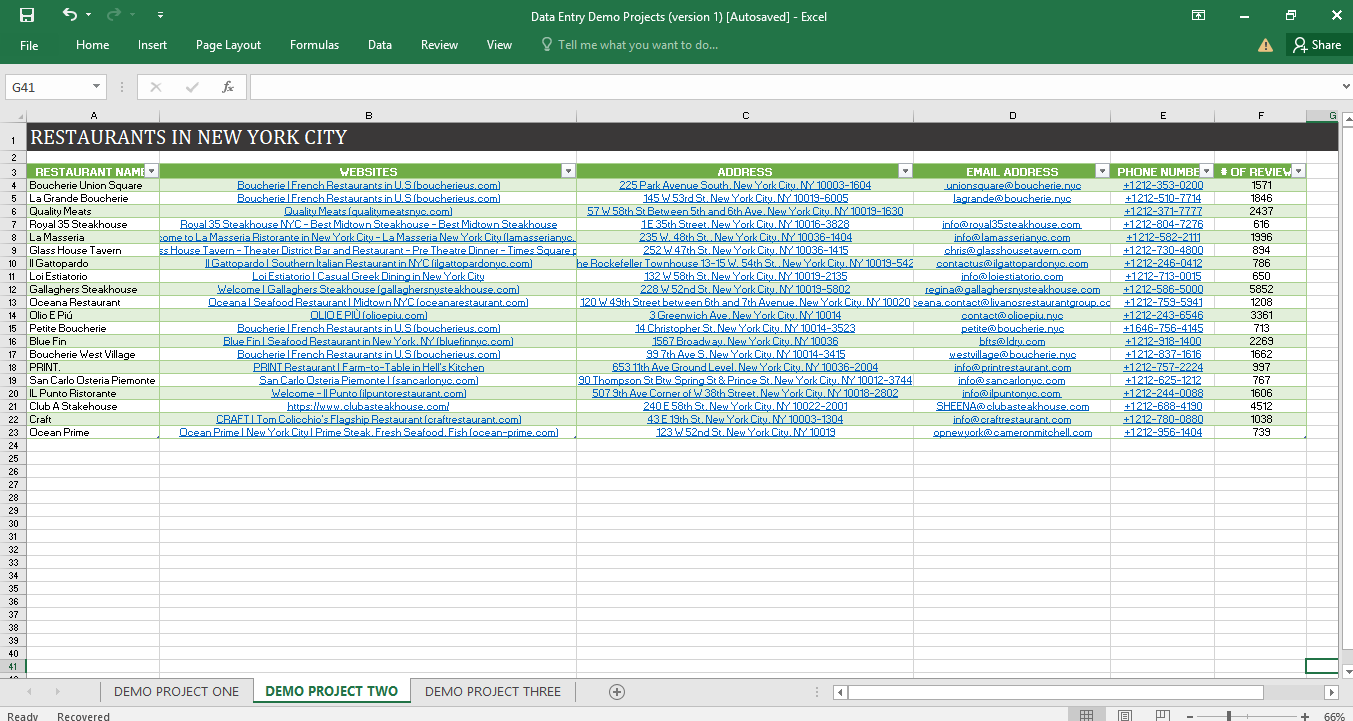The image size is (1353, 721).
Task: Click the zoom slider handle
Action: point(1229,716)
